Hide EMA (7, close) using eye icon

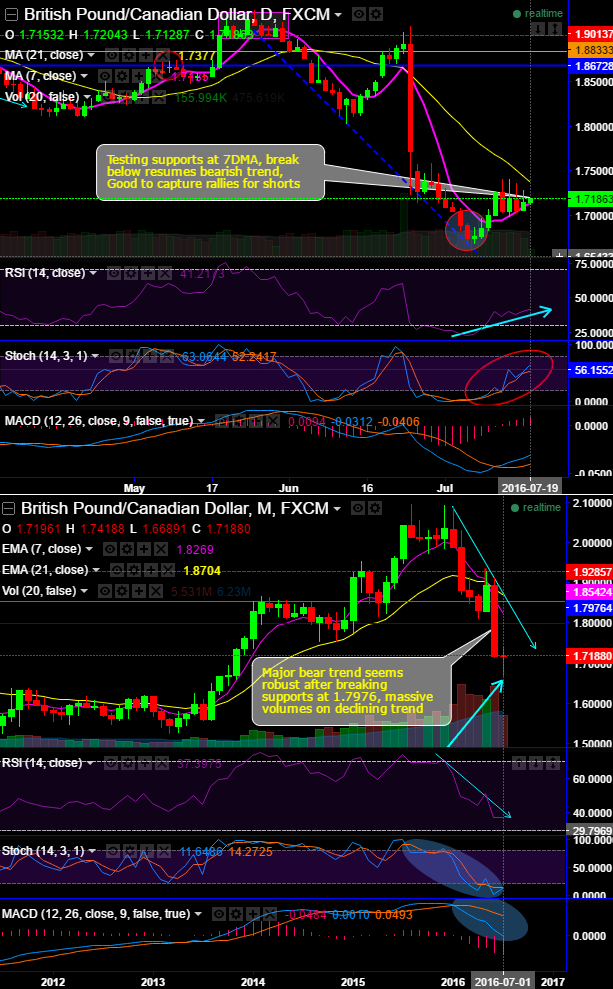pos(110,549)
